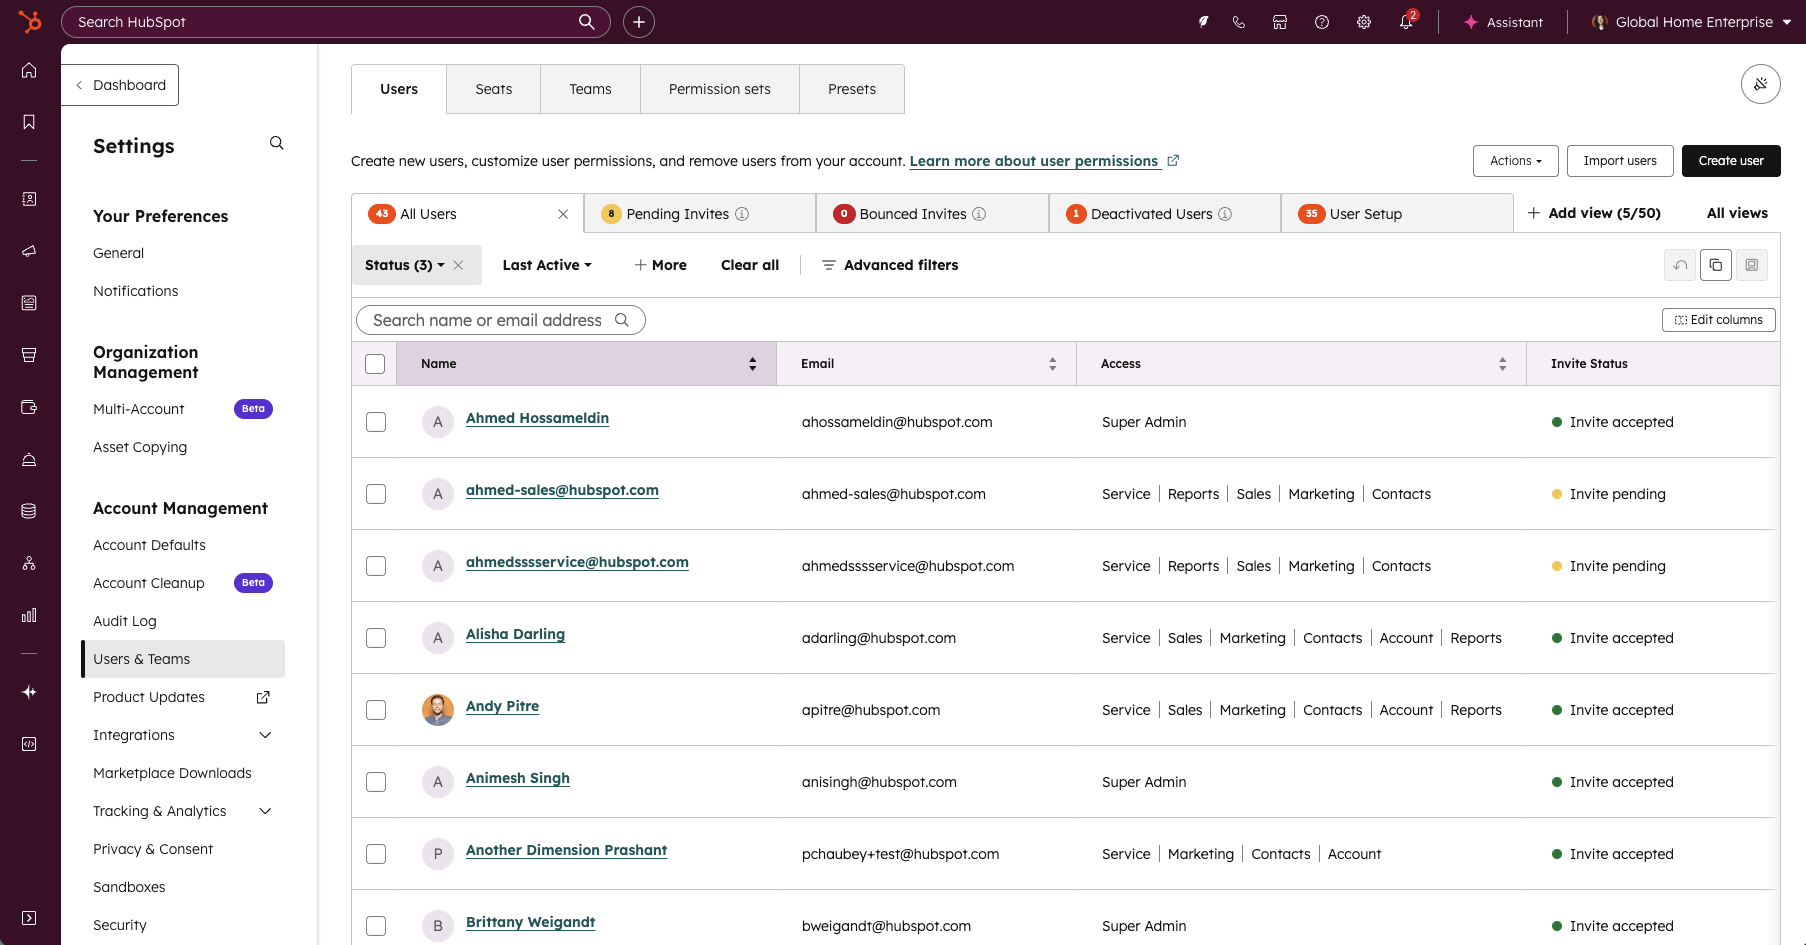The width and height of the screenshot is (1806, 945).
Task: Click the bookmarks icon in the left sidebar
Action: pos(29,122)
